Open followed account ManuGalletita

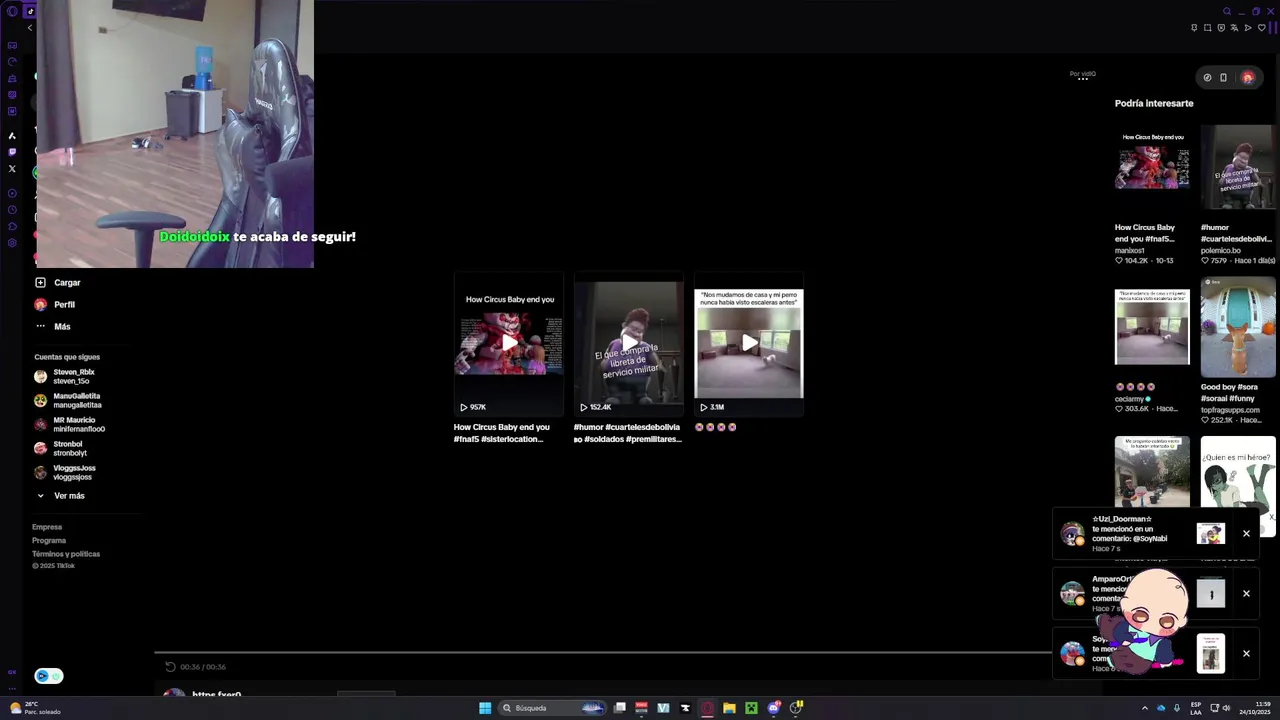(68, 400)
